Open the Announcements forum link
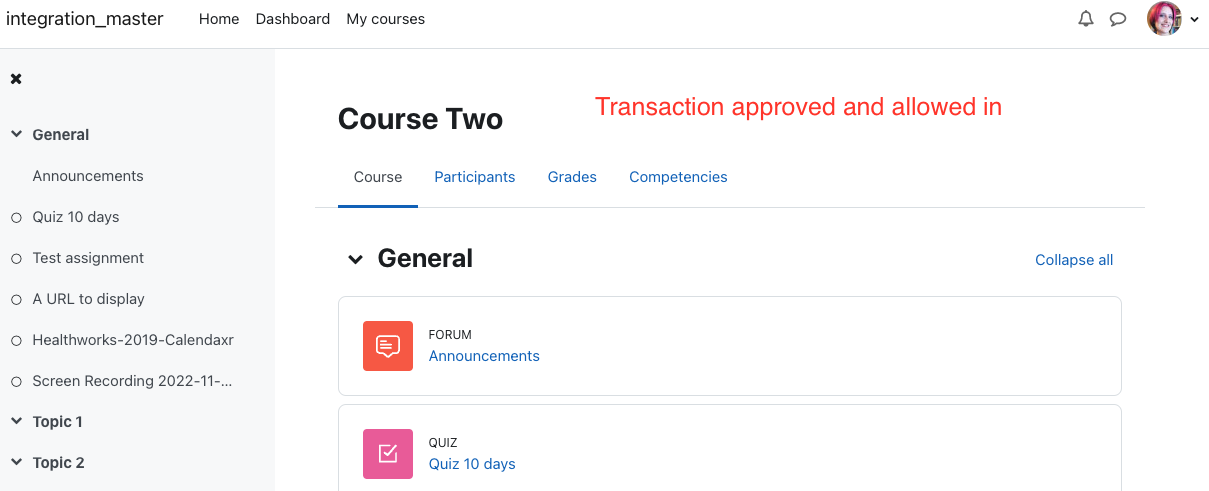 coord(484,356)
